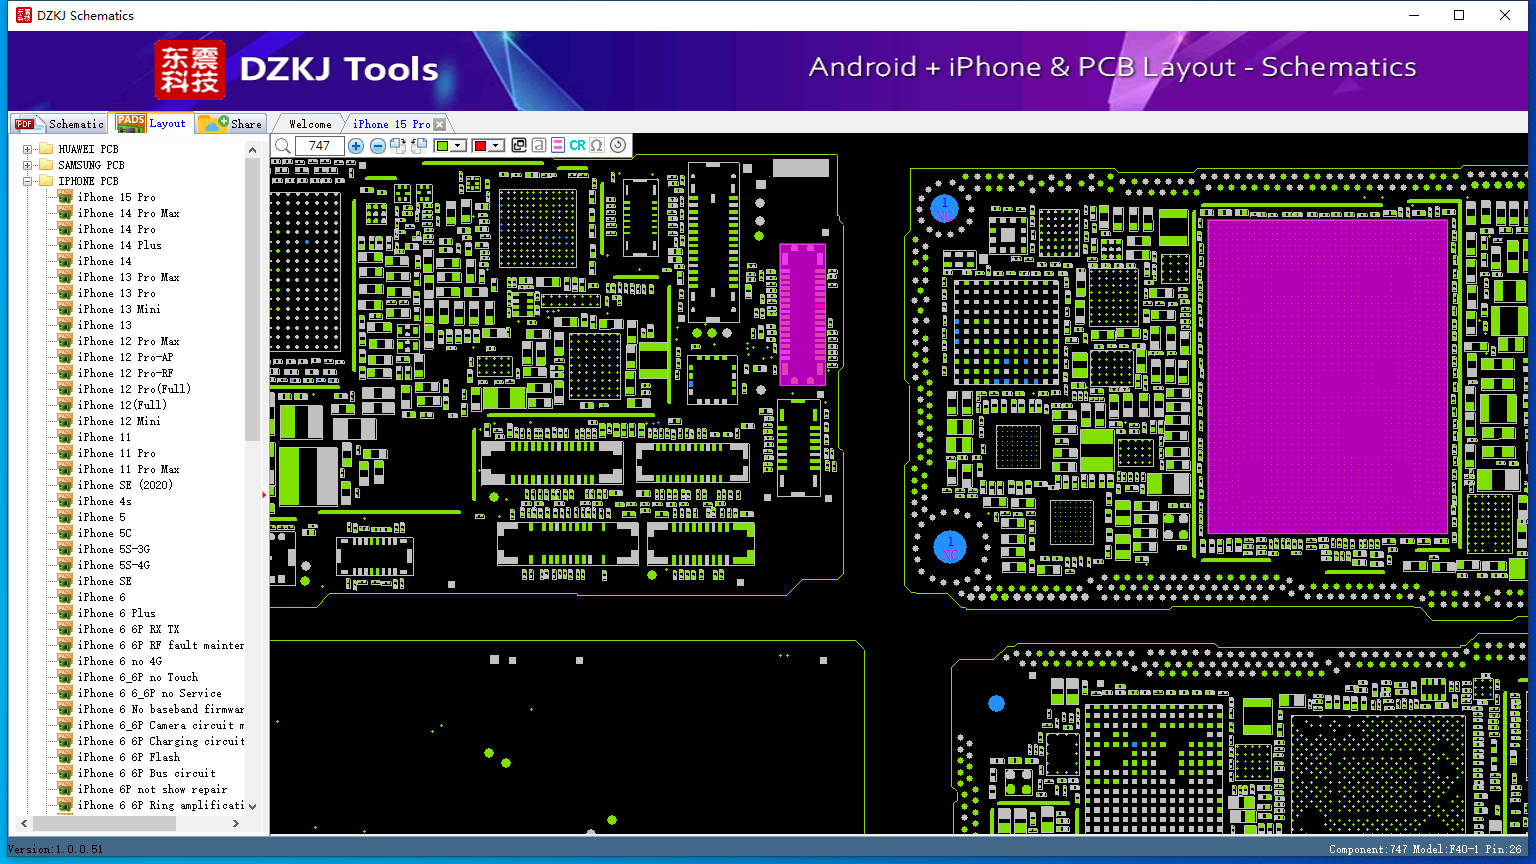The image size is (1536, 864).
Task: Open the iPhone 12 Pro-RF entry
Action: click(126, 373)
